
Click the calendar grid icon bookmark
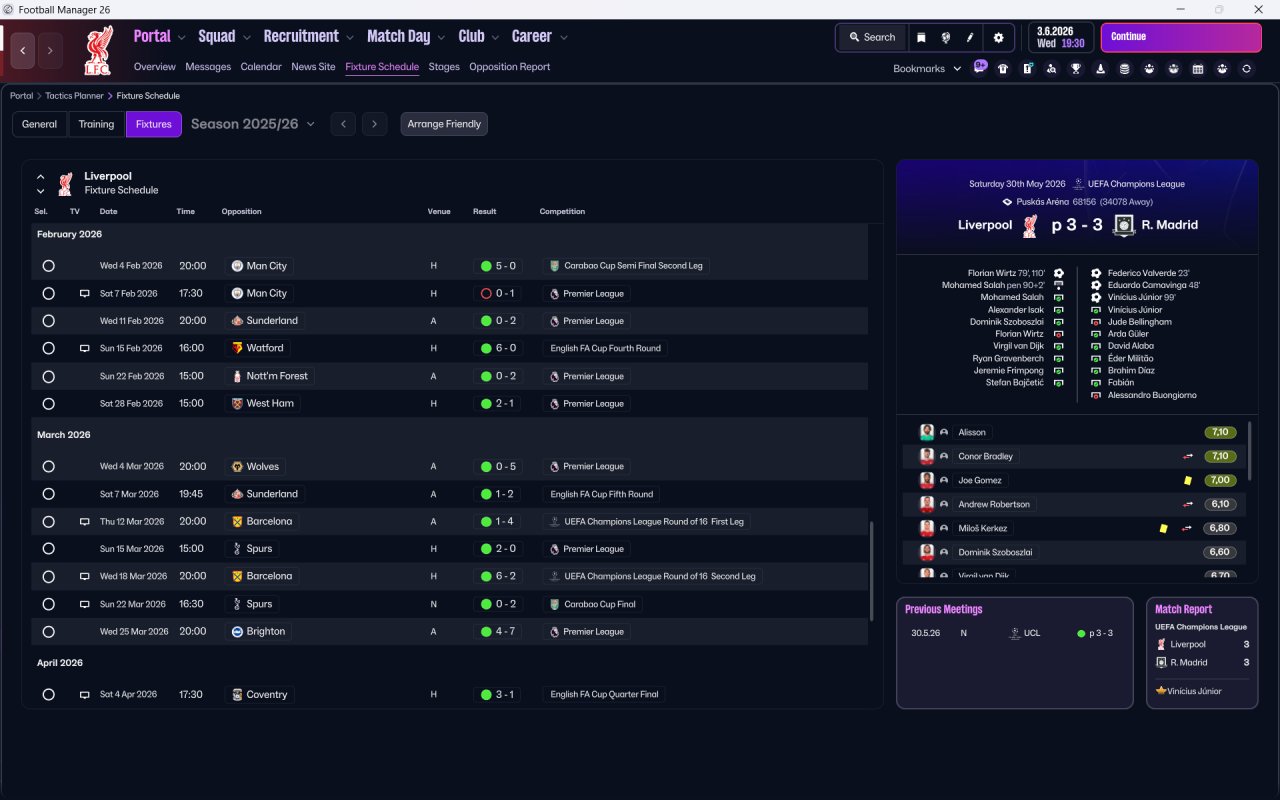coord(1198,69)
